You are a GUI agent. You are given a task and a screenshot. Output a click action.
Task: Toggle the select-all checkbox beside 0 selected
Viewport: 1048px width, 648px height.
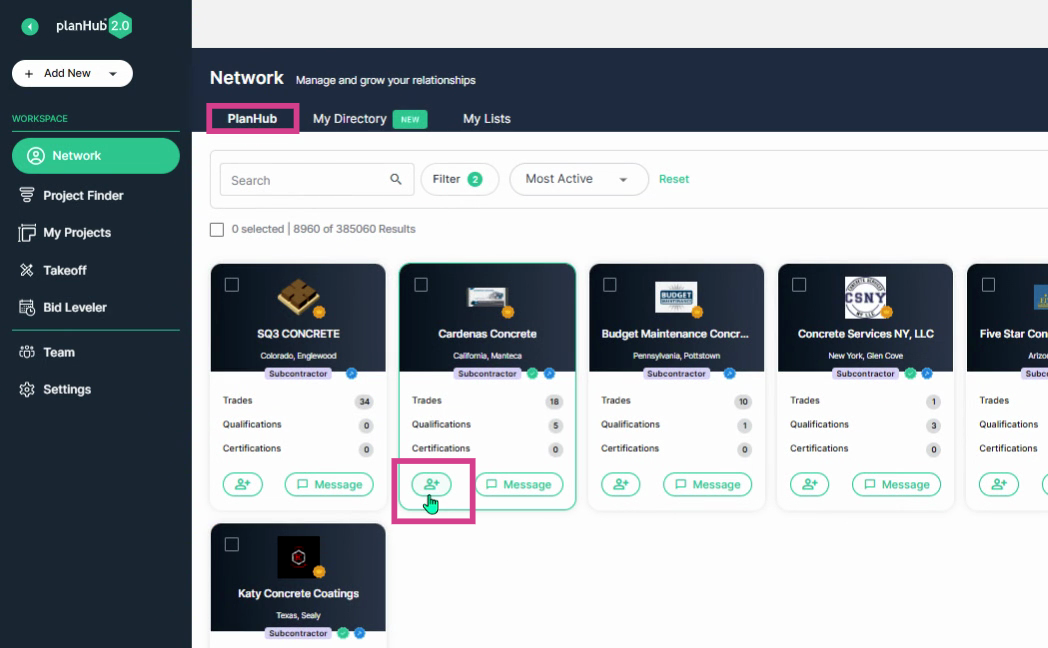coord(217,230)
